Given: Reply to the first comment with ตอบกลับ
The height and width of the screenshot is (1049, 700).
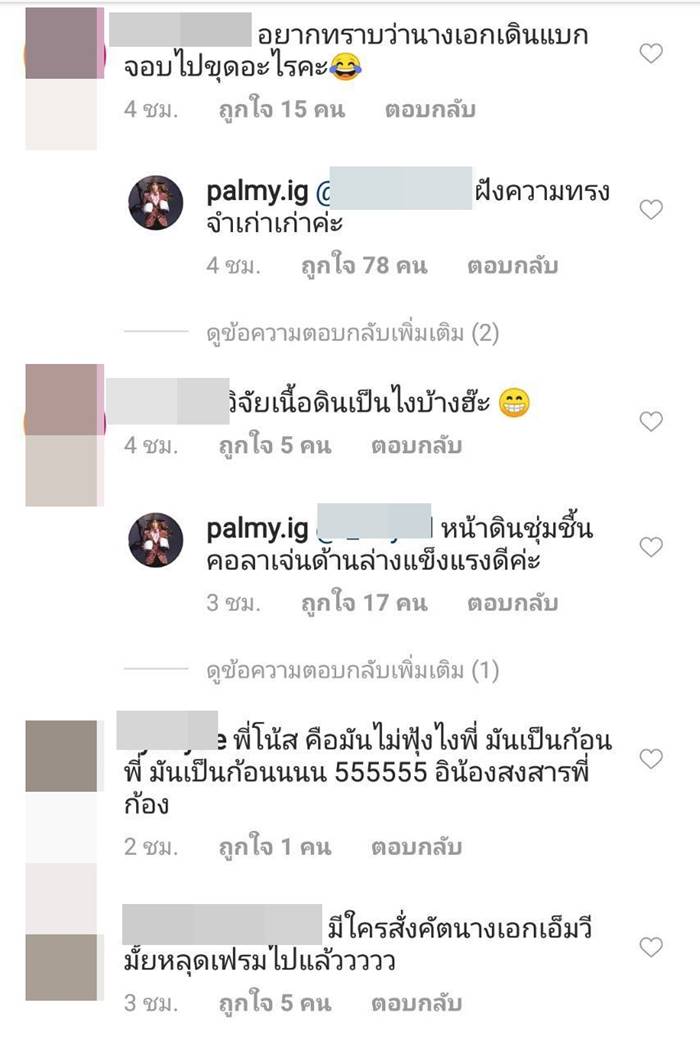Looking at the screenshot, I should [430, 110].
